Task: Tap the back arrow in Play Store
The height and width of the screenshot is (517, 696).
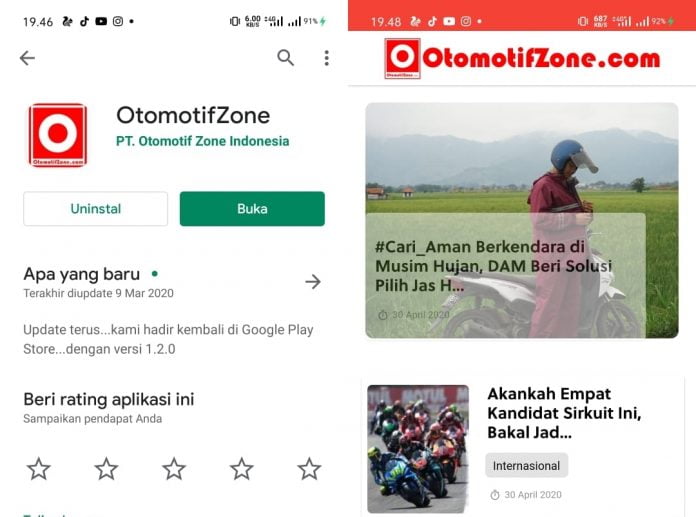Action: 27,58
